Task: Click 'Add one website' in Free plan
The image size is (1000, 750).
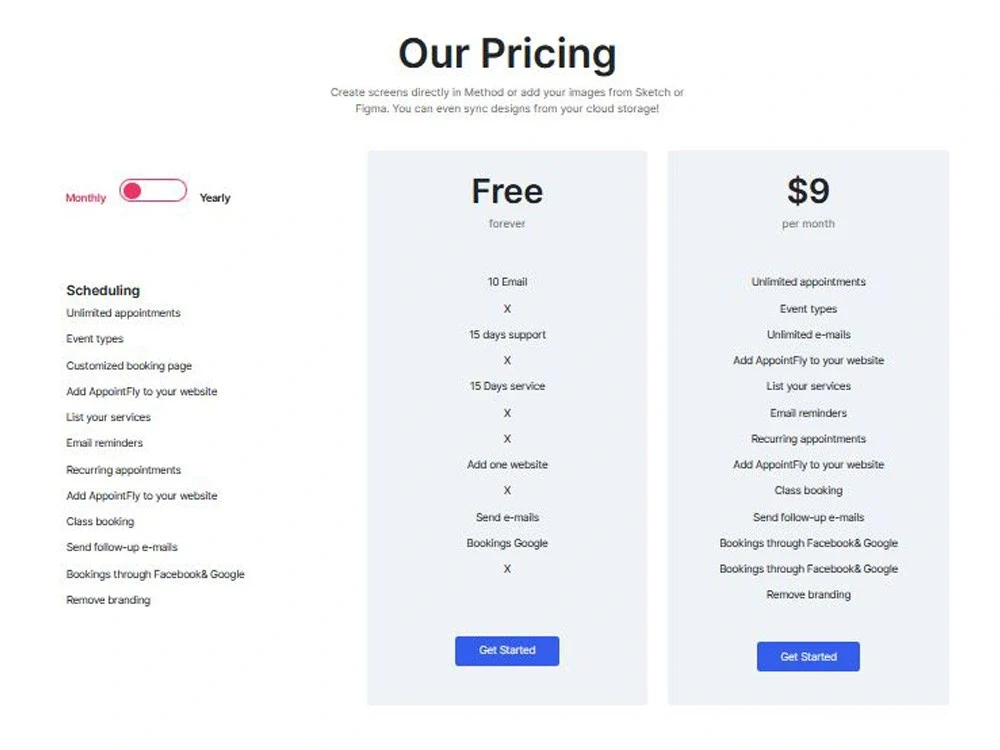Action: tap(507, 464)
